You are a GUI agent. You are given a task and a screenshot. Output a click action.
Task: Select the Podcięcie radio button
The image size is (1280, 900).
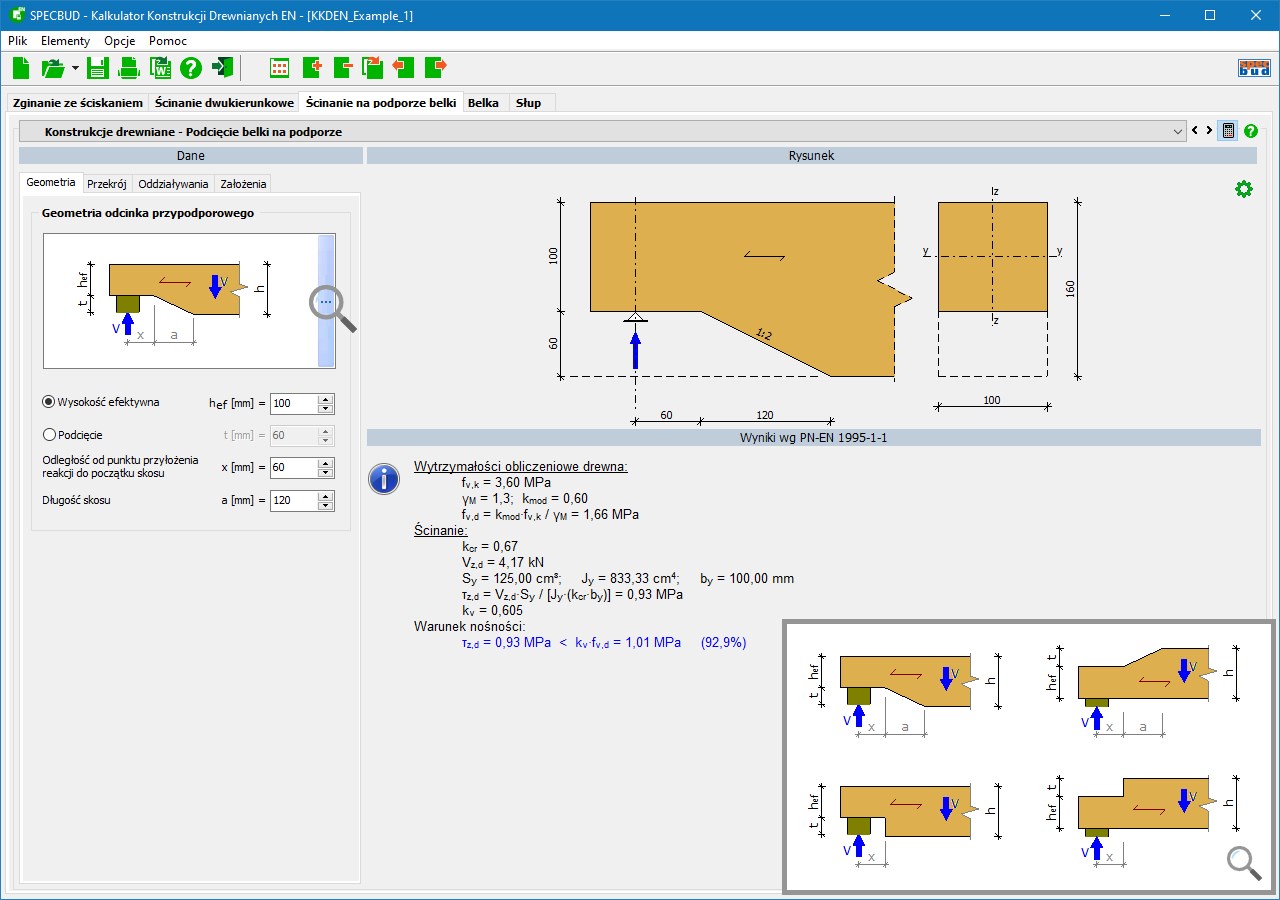pos(49,435)
